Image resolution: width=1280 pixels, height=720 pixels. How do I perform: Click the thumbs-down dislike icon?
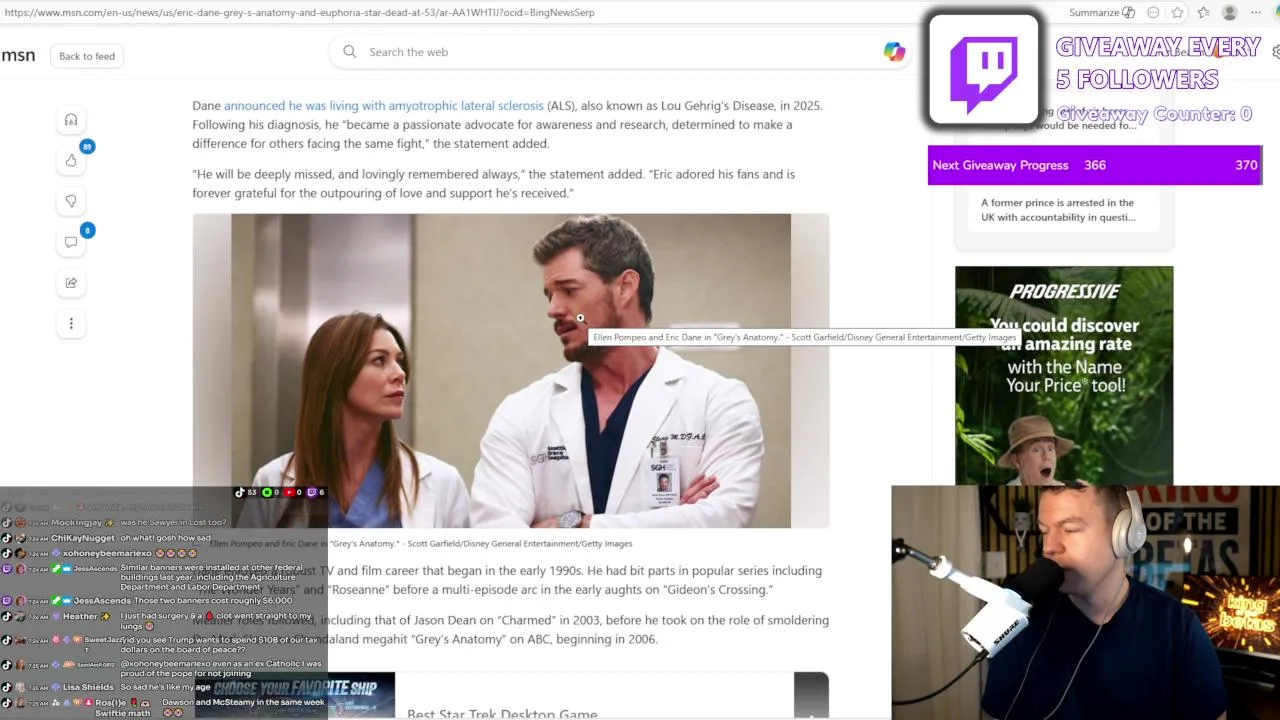pyautogui.click(x=71, y=201)
